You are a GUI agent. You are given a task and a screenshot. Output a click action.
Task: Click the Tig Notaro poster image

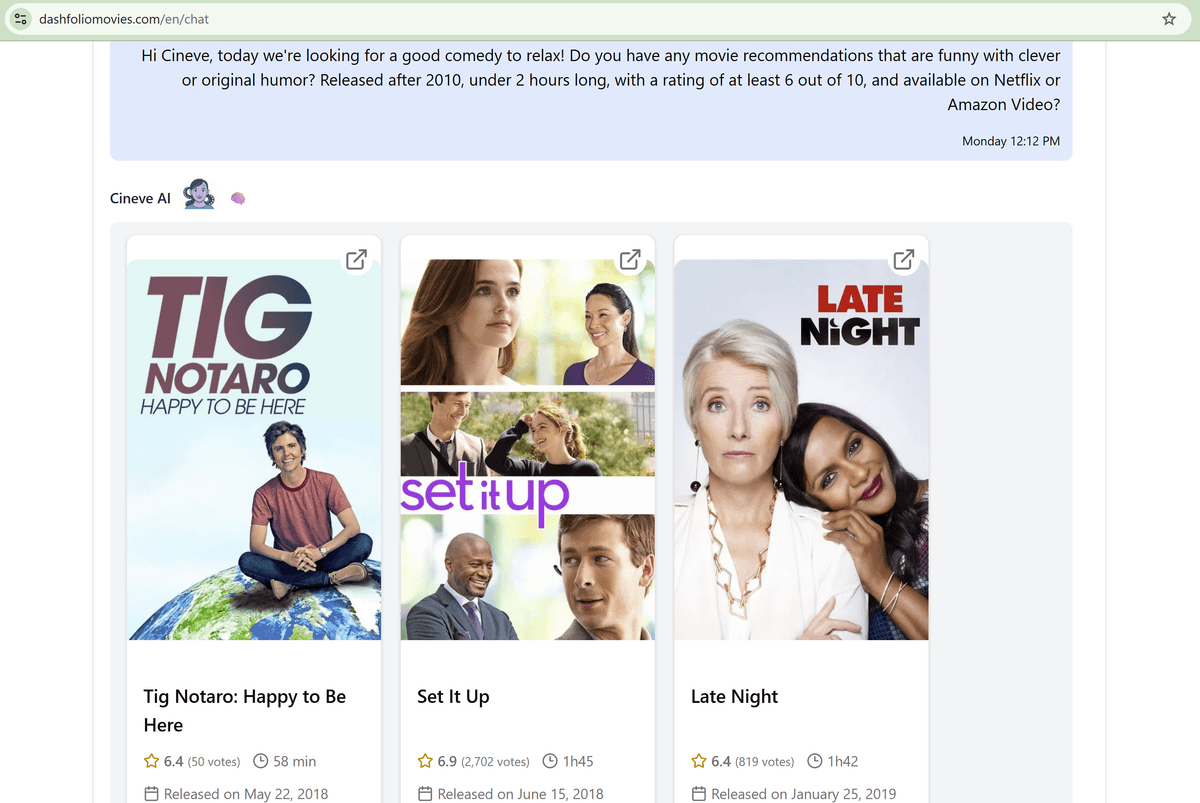(254, 450)
